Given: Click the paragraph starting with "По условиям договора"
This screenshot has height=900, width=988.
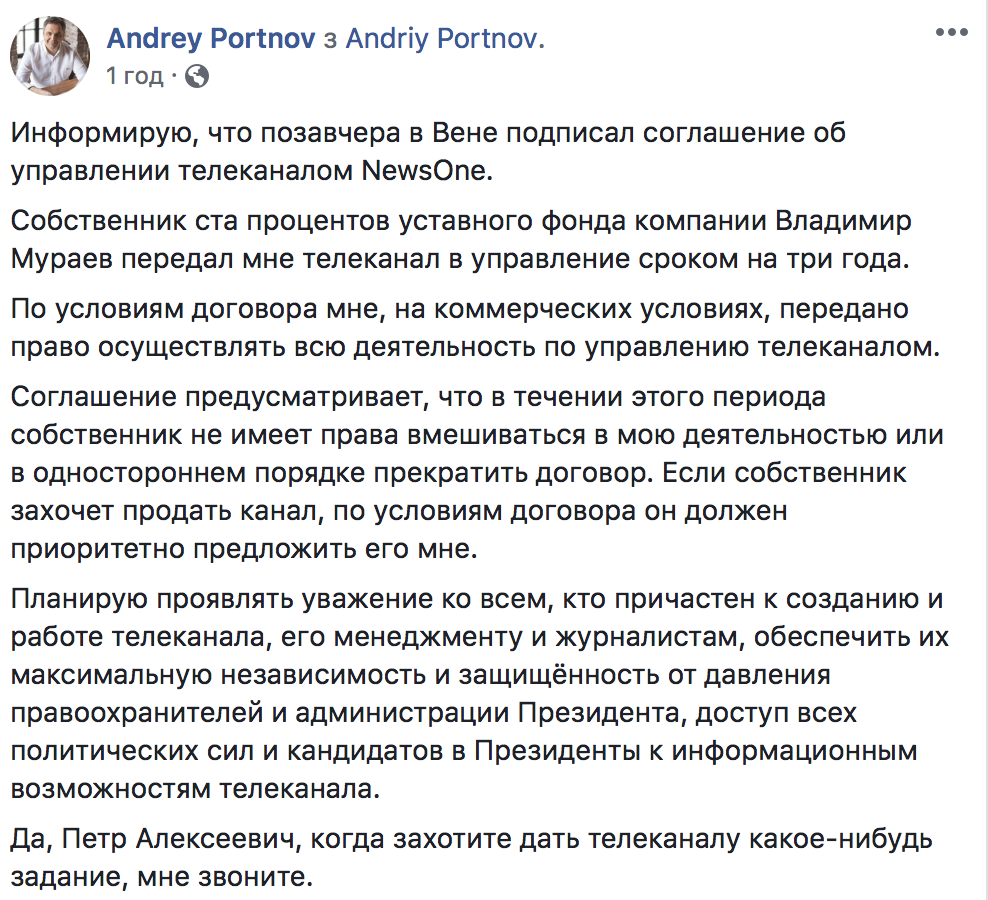Looking at the screenshot, I should pos(476,328).
